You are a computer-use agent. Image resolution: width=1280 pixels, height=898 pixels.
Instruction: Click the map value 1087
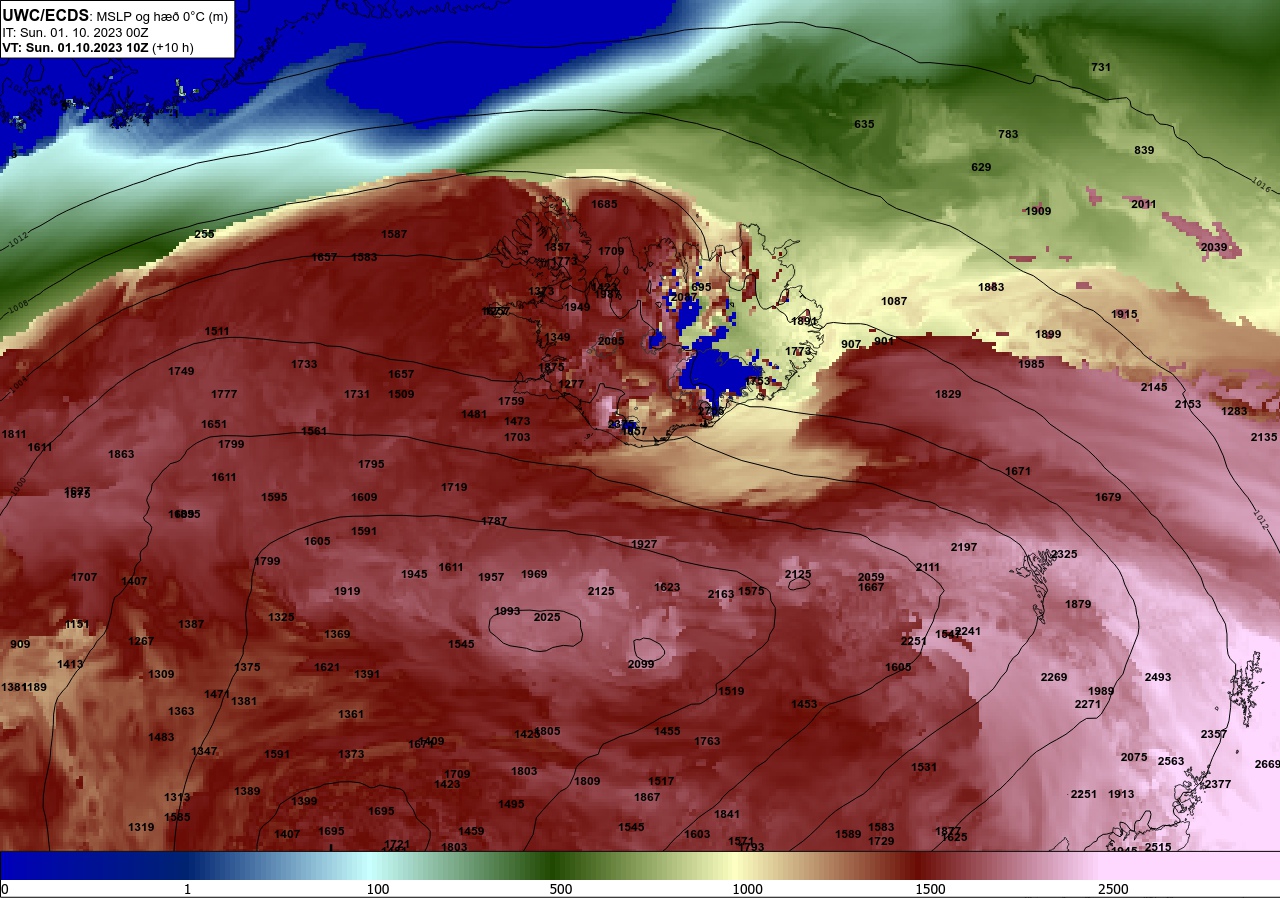894,301
